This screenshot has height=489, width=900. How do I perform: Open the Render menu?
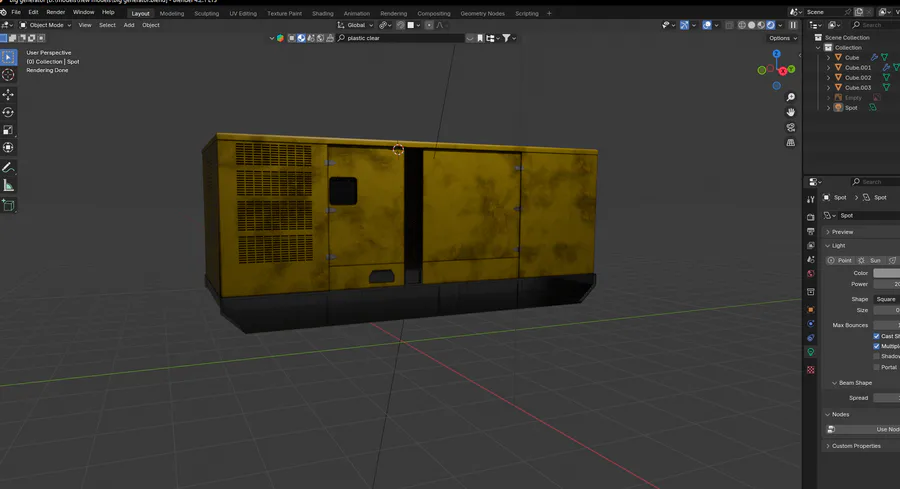tap(56, 12)
